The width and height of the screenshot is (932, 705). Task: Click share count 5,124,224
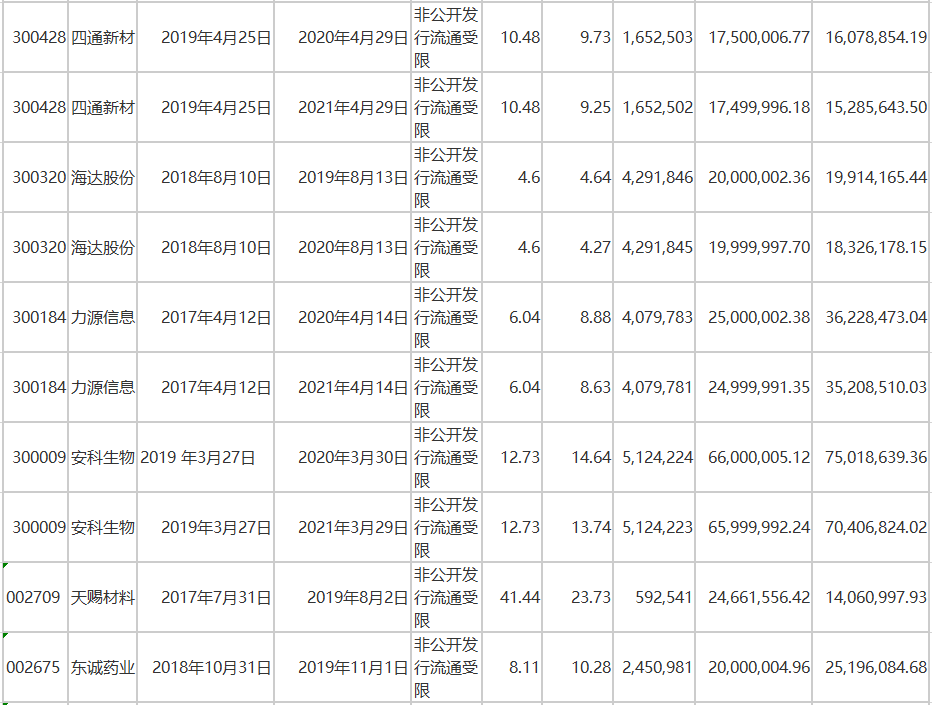click(653, 457)
